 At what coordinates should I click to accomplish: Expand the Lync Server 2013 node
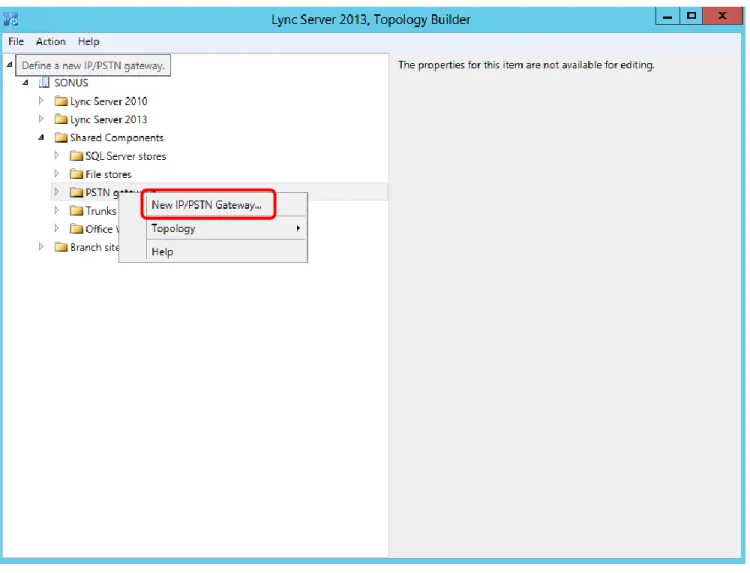pos(41,119)
